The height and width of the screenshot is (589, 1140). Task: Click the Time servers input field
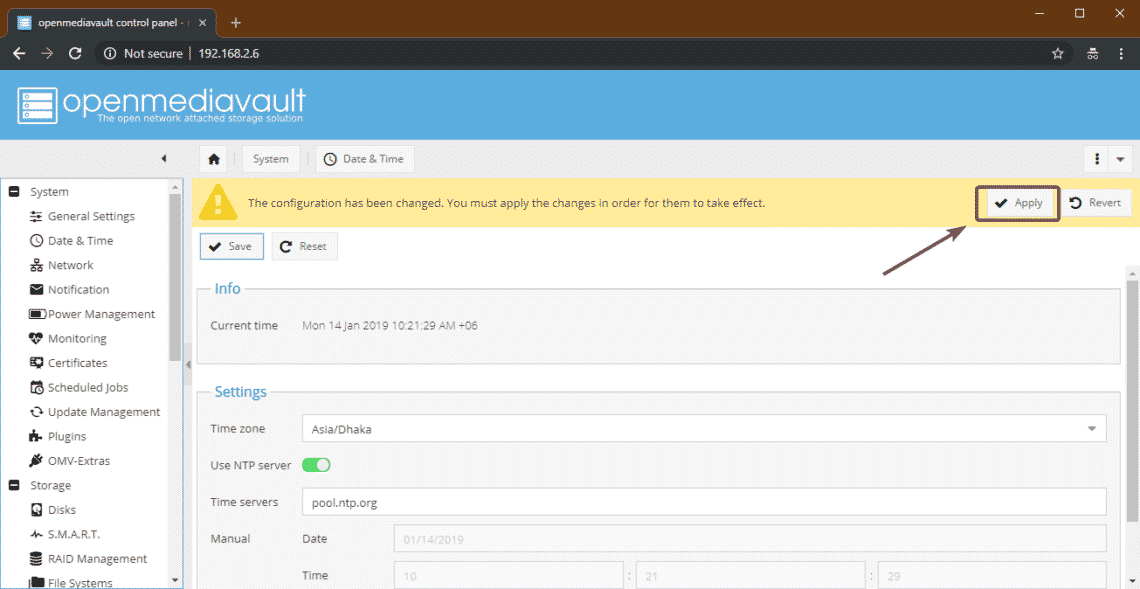(704, 502)
